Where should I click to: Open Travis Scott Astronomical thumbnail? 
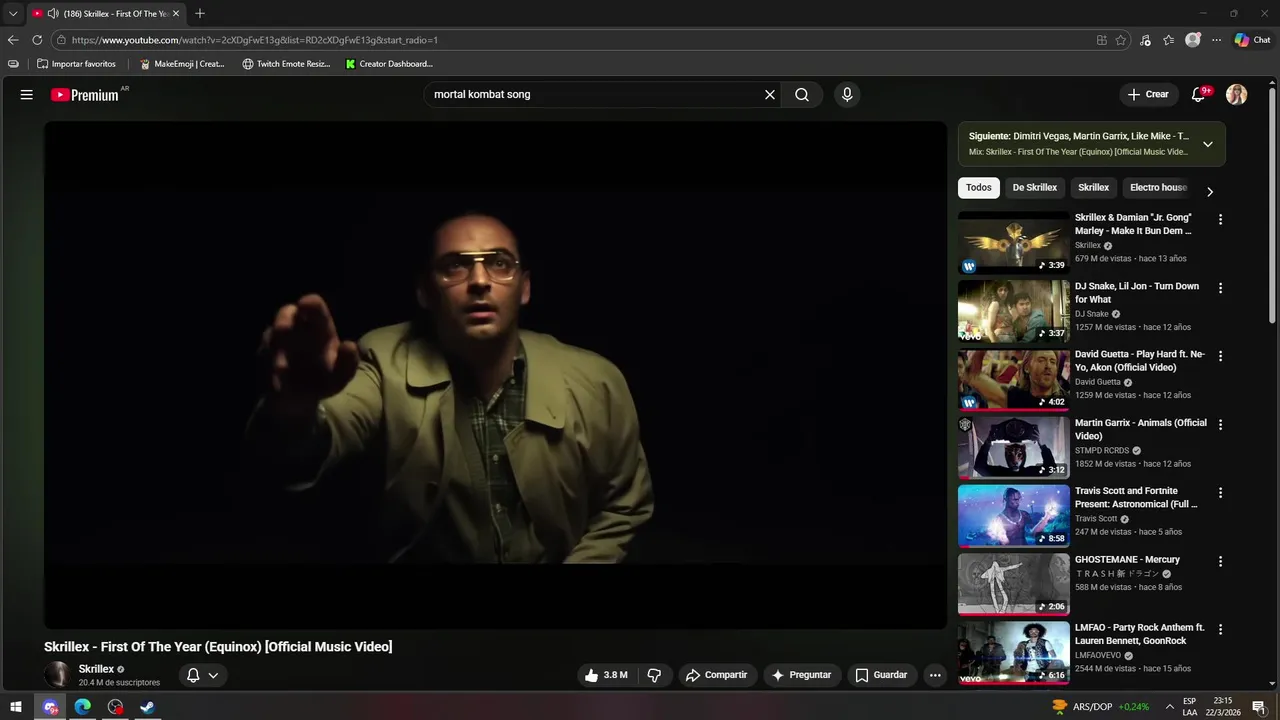tap(1014, 516)
